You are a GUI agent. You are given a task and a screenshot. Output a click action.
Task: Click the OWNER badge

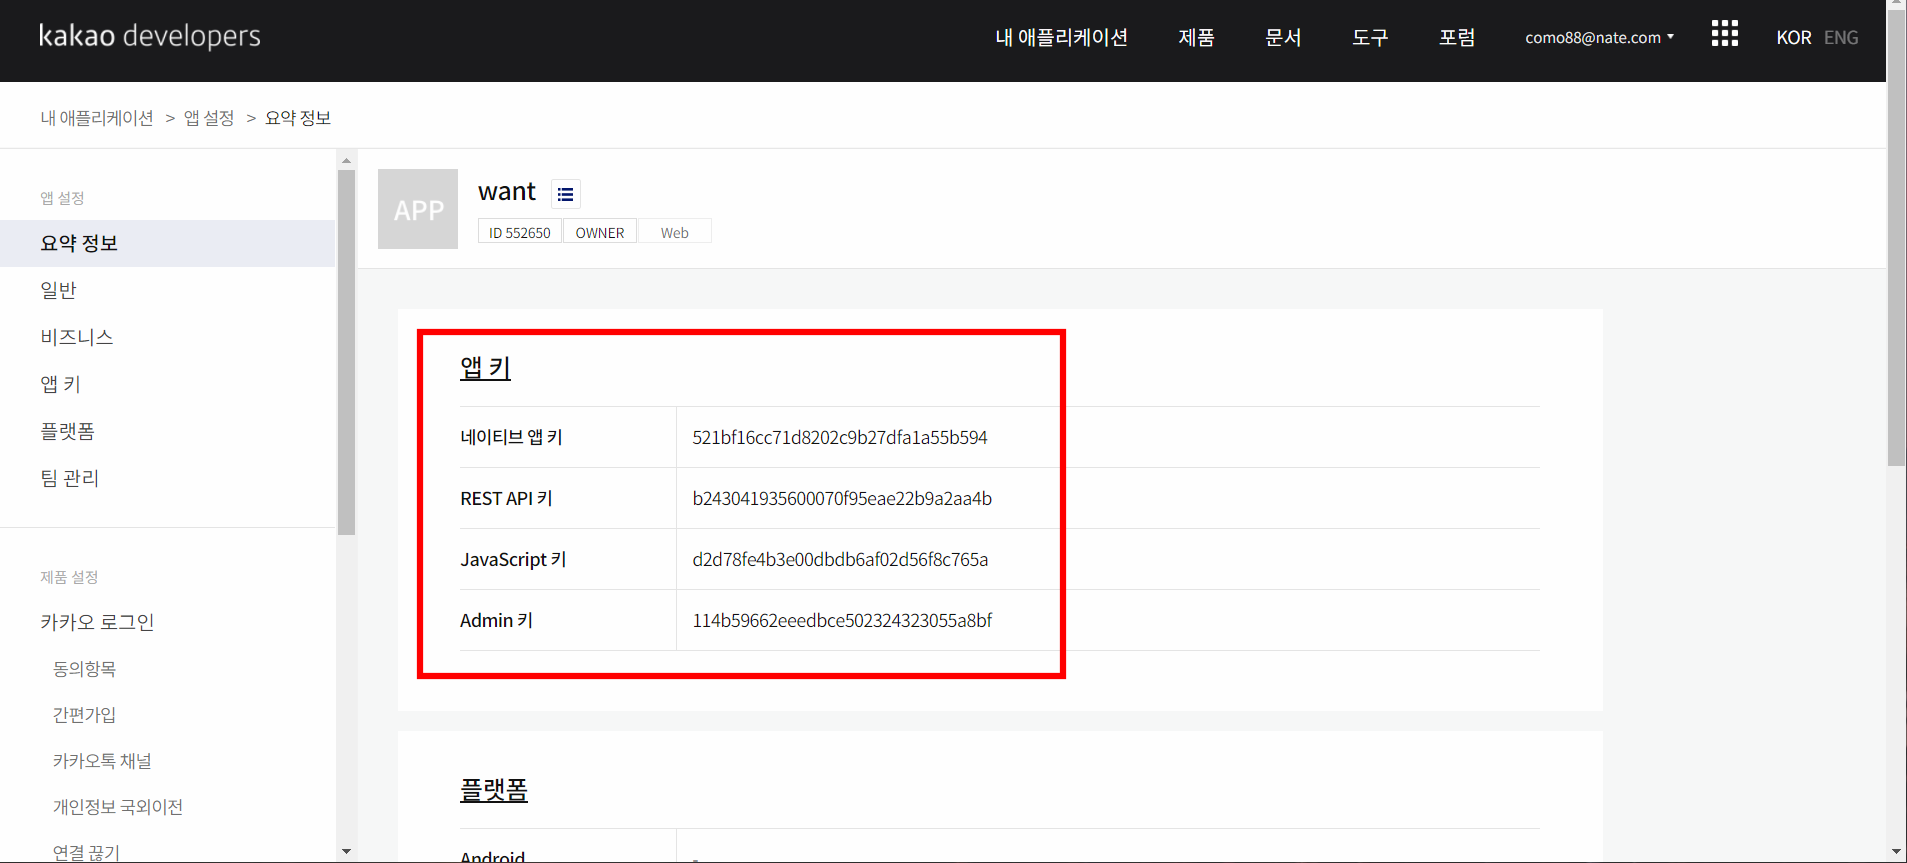[600, 232]
